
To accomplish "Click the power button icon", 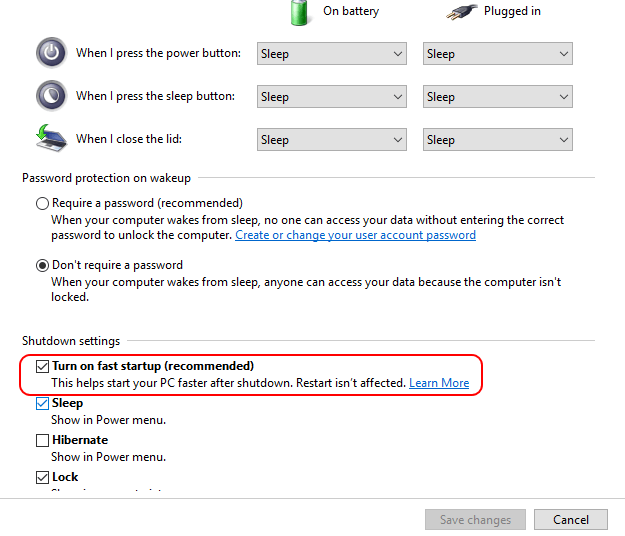I will [51, 53].
